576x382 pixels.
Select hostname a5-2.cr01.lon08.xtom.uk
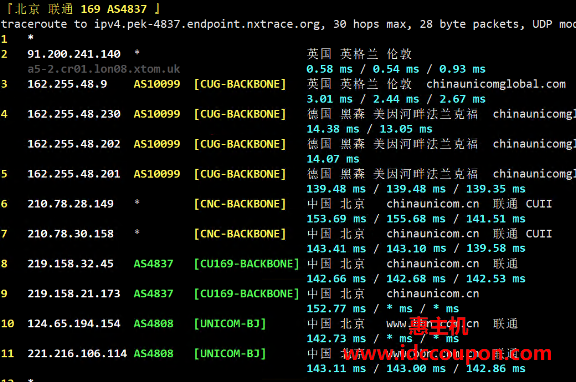click(104, 69)
